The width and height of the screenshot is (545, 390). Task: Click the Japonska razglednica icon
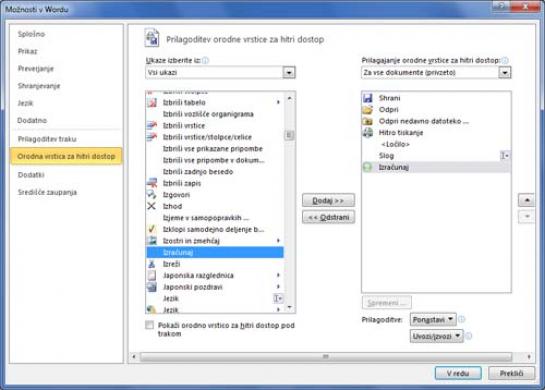(x=152, y=275)
